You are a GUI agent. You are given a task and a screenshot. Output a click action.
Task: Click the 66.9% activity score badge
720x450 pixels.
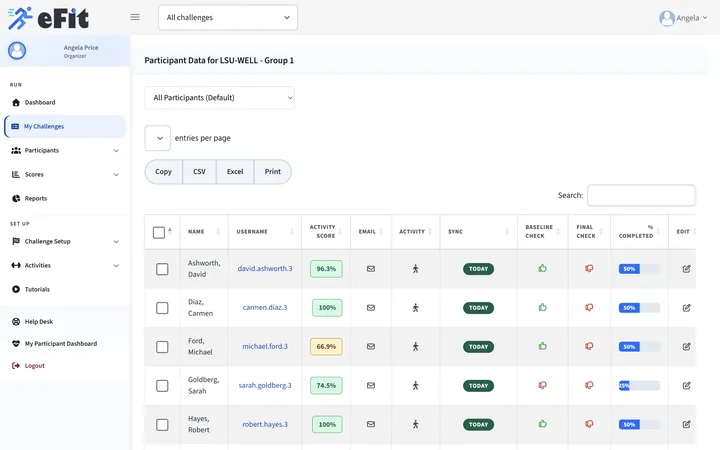[326, 347]
